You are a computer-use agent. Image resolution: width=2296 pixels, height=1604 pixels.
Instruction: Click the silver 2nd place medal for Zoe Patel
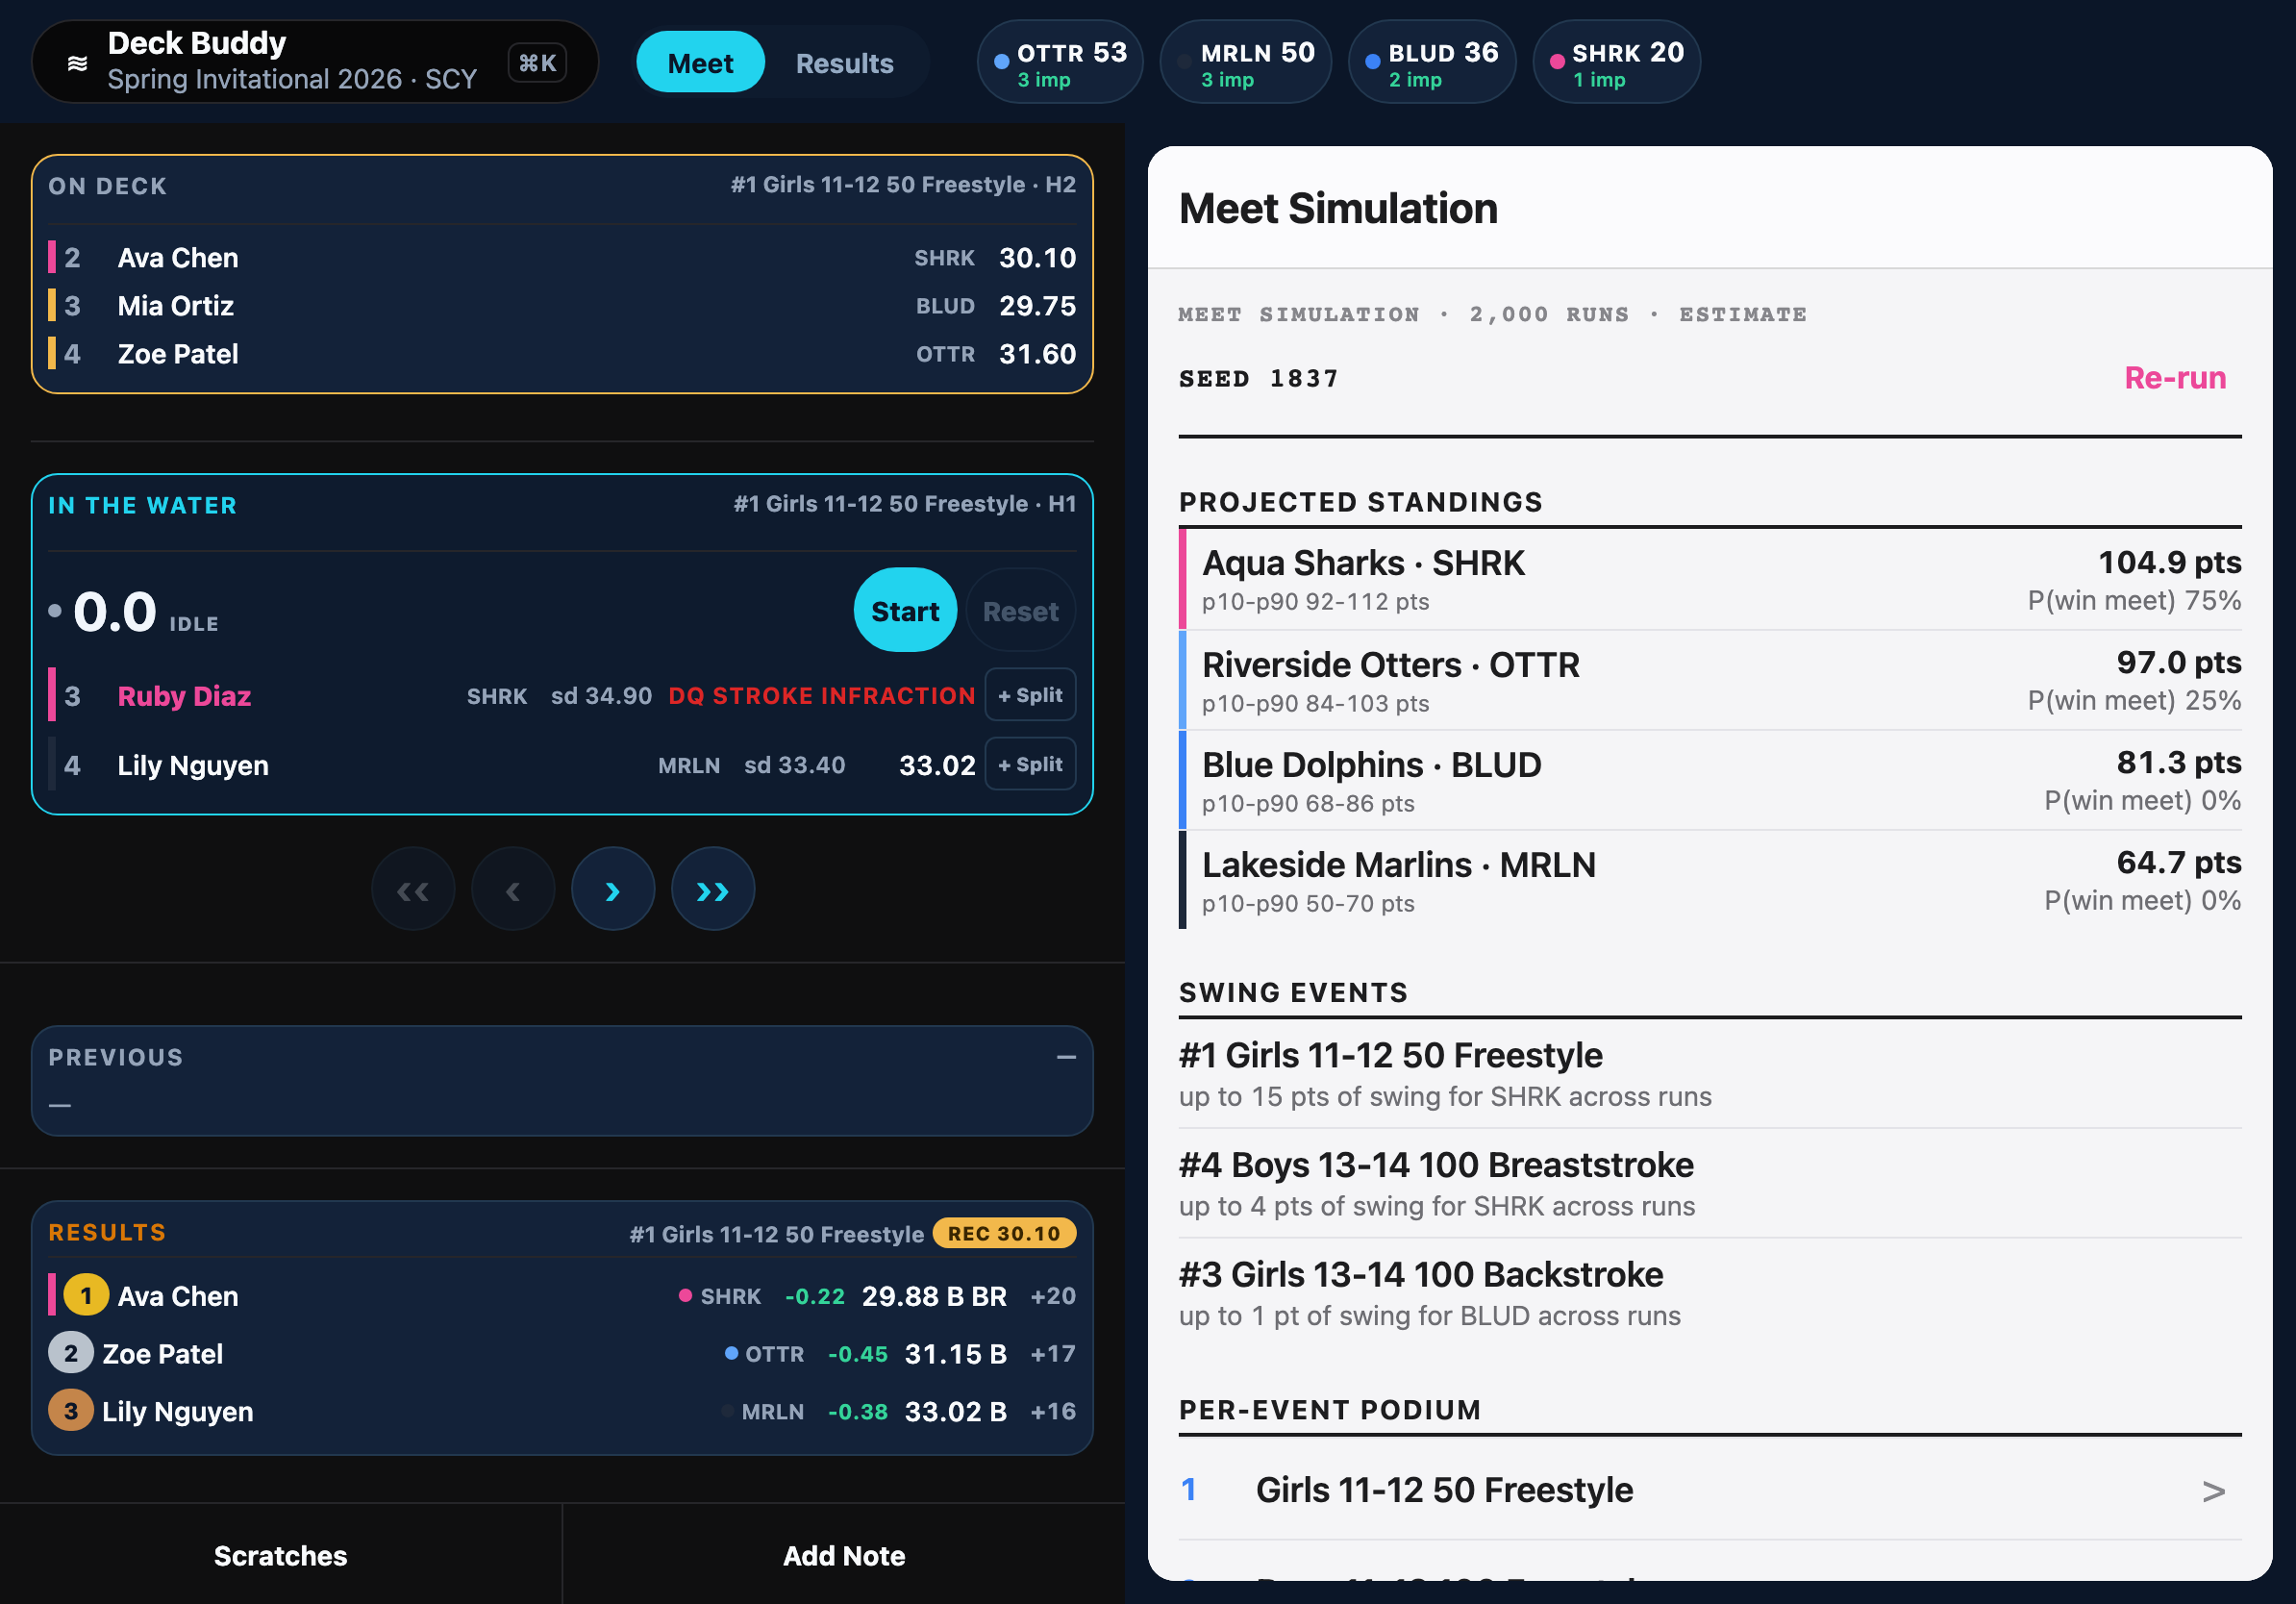(x=70, y=1353)
